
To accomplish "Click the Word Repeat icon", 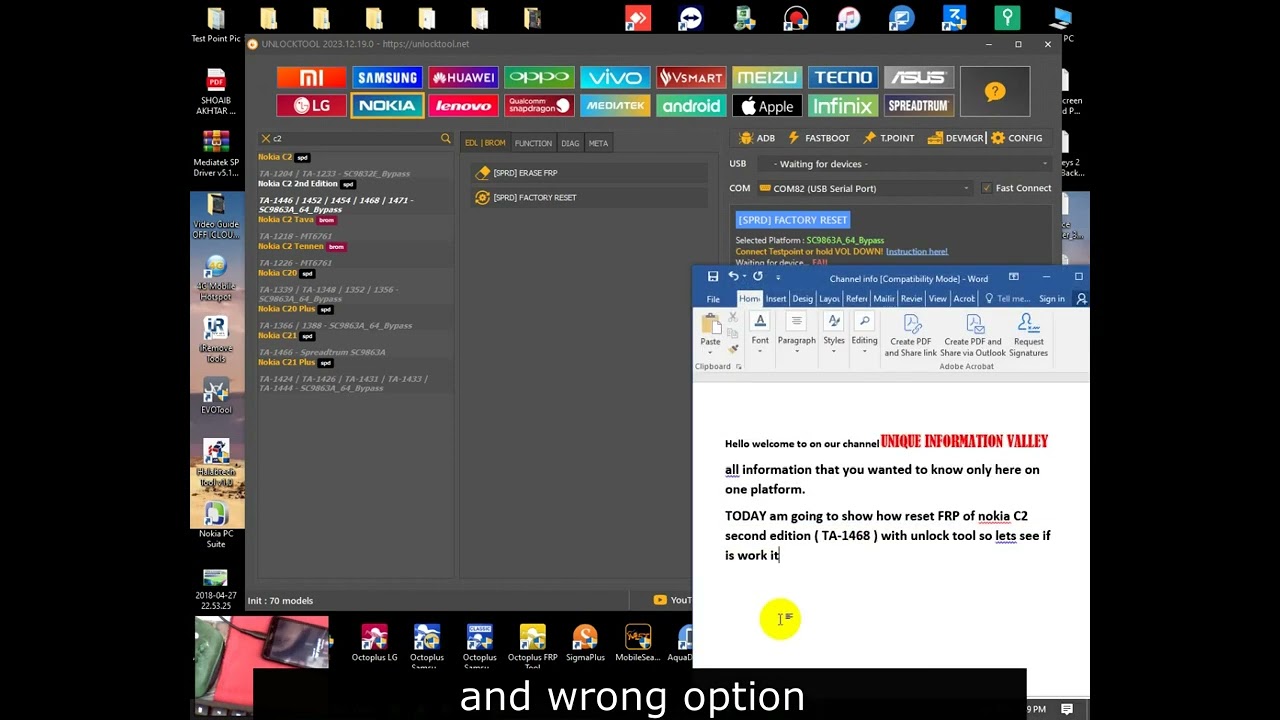I will (x=758, y=277).
